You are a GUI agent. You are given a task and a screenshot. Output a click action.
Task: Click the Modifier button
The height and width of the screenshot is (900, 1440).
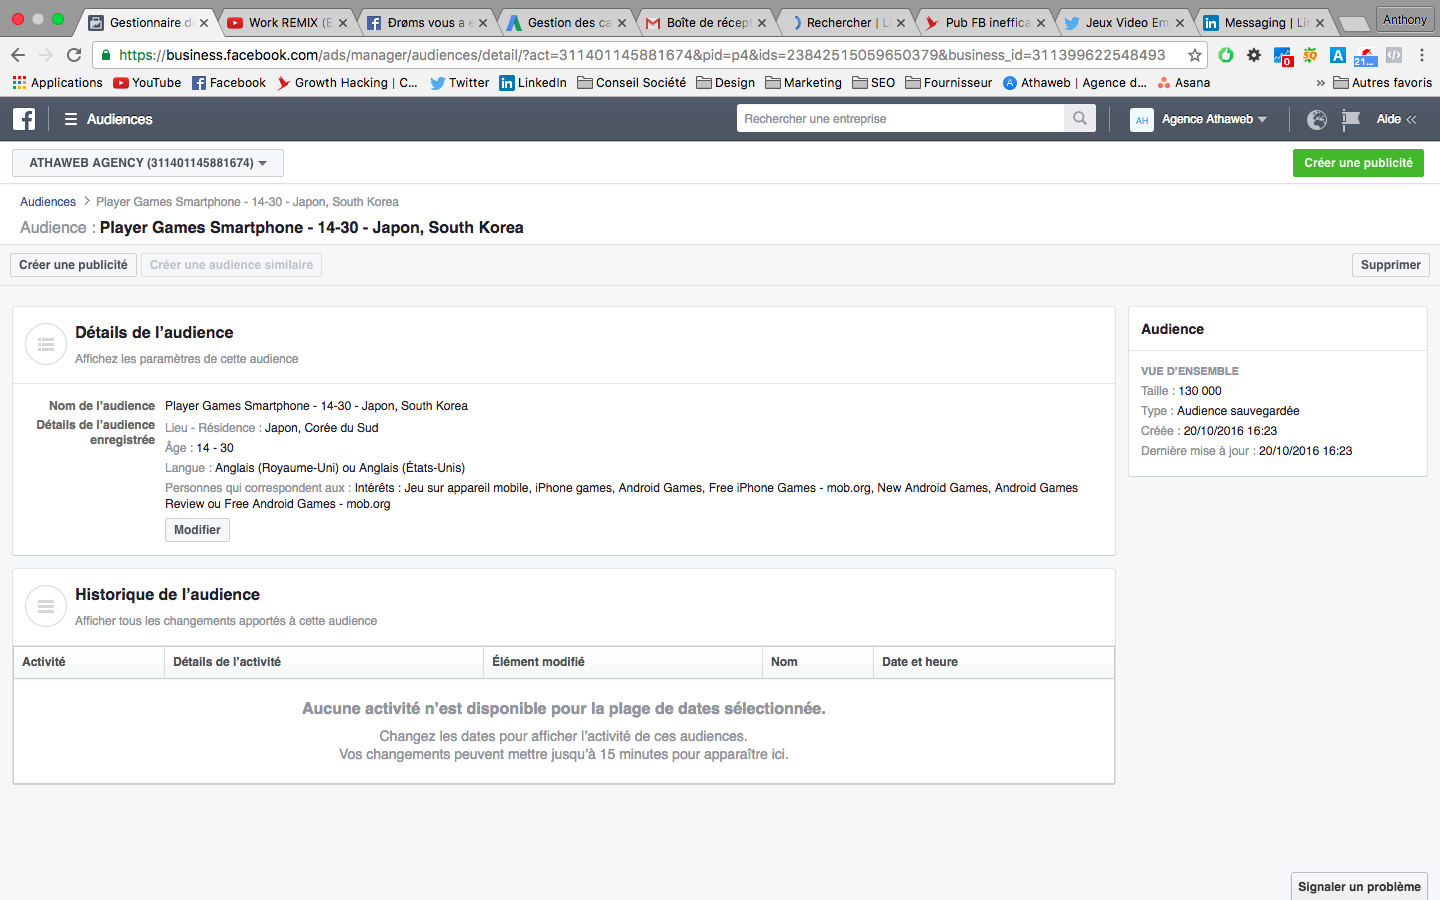click(x=197, y=530)
